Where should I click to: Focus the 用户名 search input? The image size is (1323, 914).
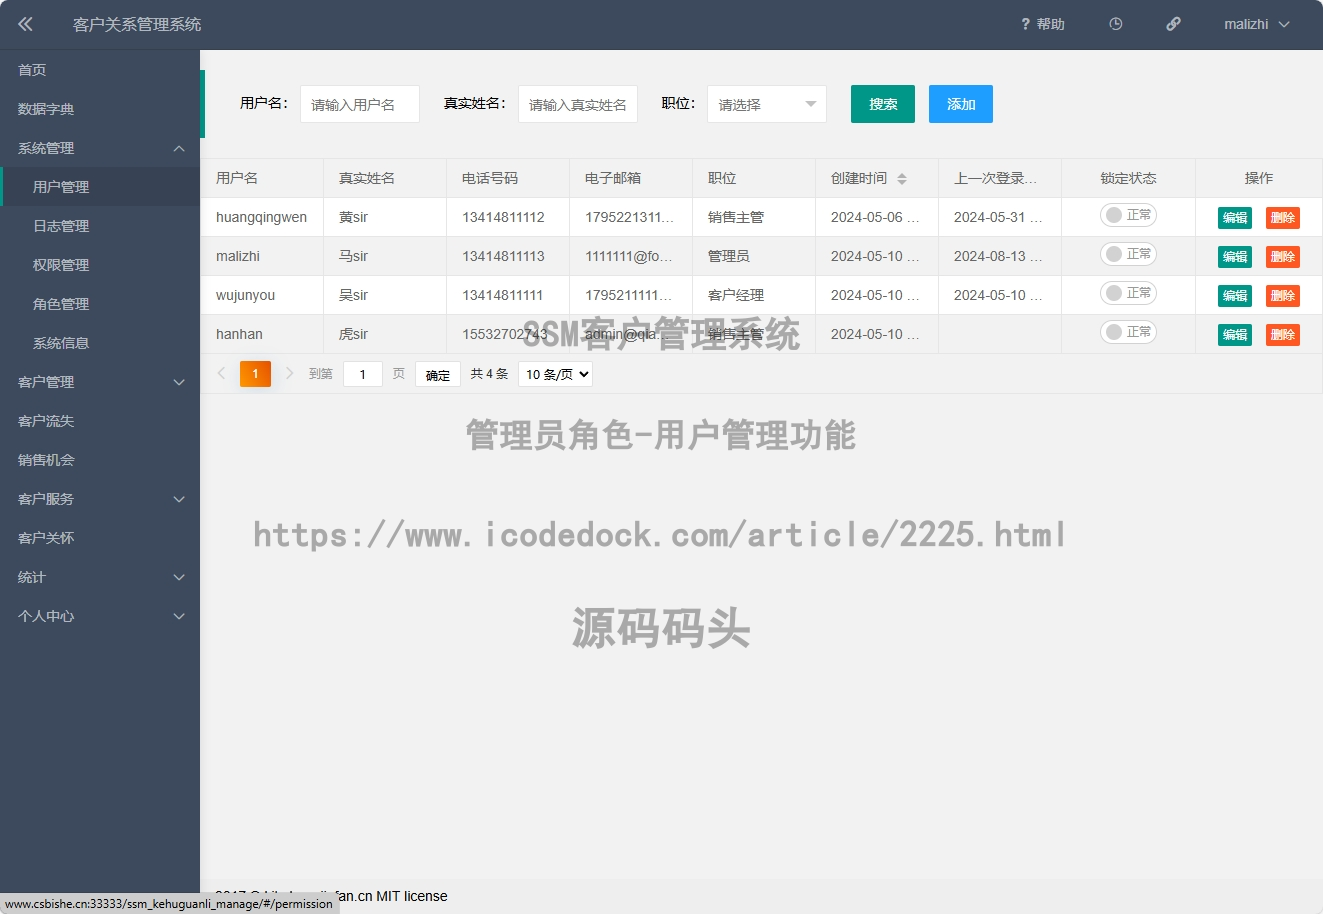360,104
